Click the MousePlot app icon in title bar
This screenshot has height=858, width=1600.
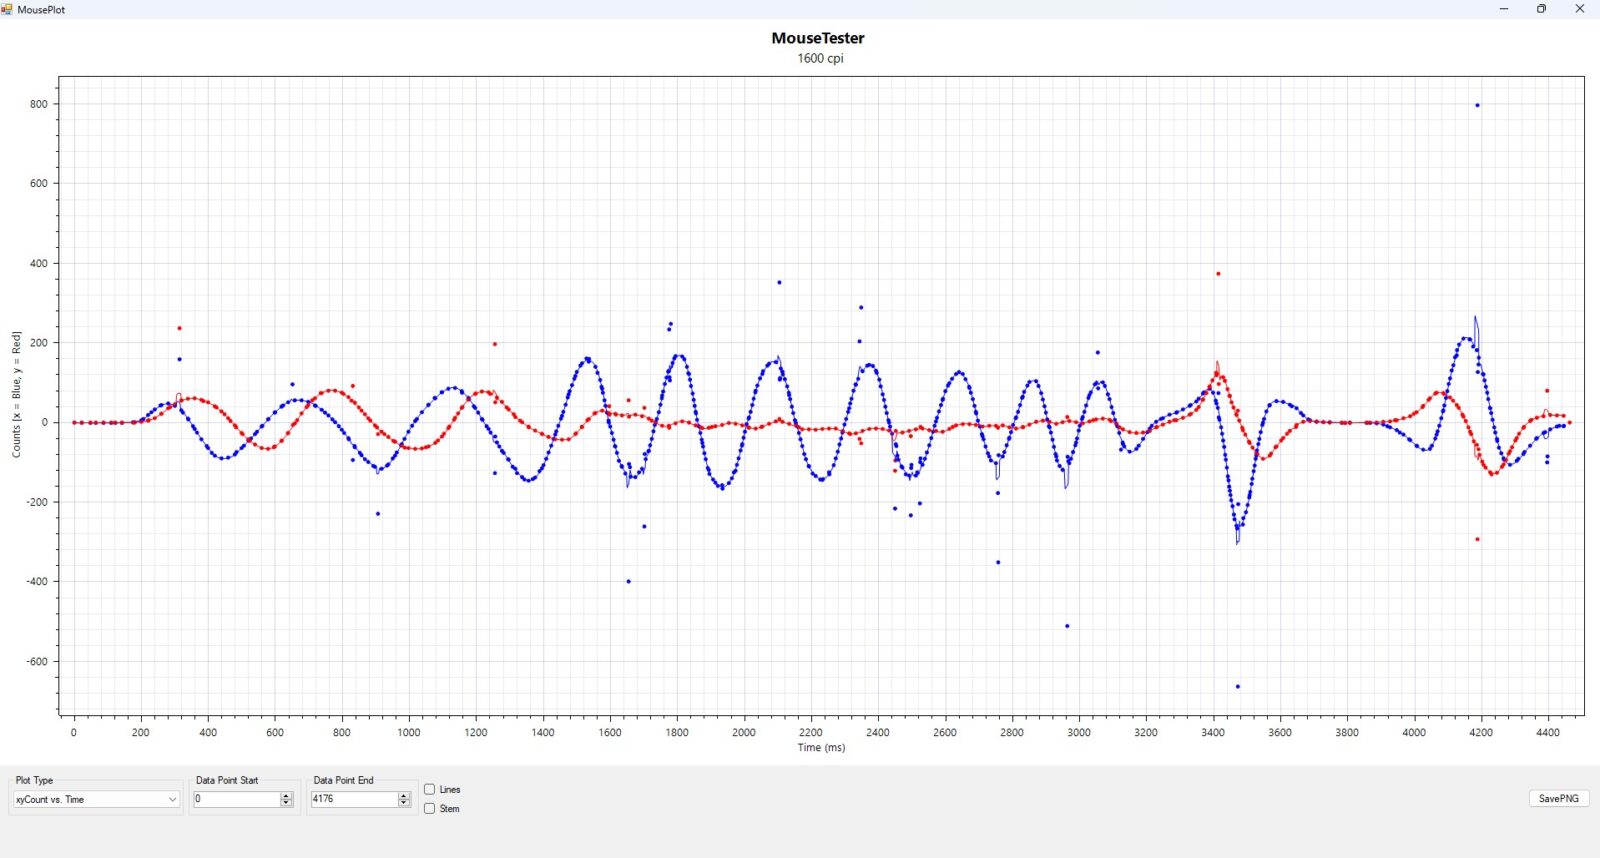[8, 9]
